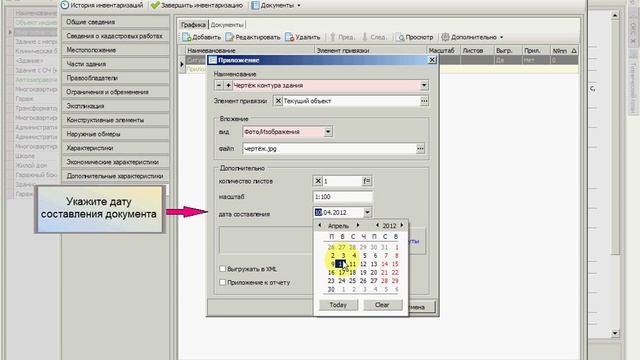Go to next year after 2012
The height and width of the screenshot is (360, 640).
(402, 225)
